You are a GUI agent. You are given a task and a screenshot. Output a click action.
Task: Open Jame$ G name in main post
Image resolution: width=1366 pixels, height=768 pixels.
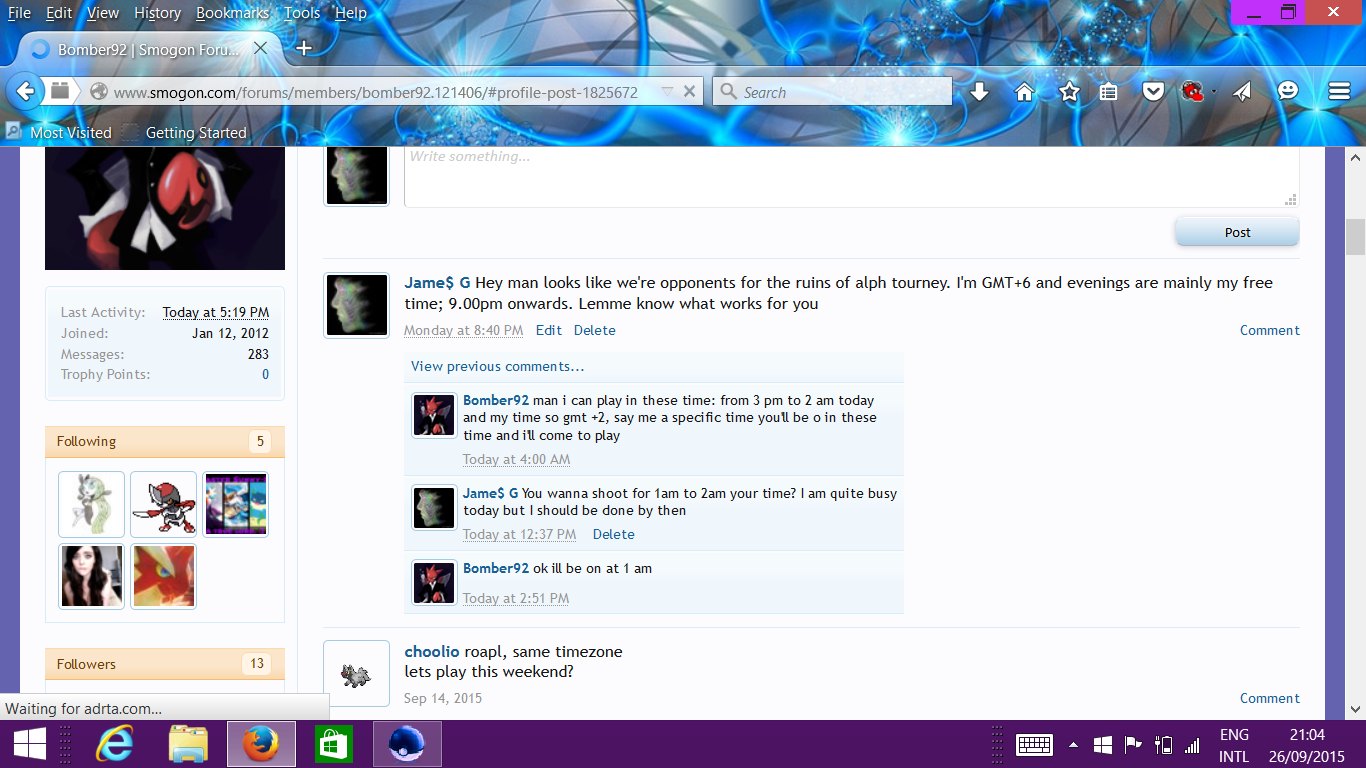(x=438, y=283)
